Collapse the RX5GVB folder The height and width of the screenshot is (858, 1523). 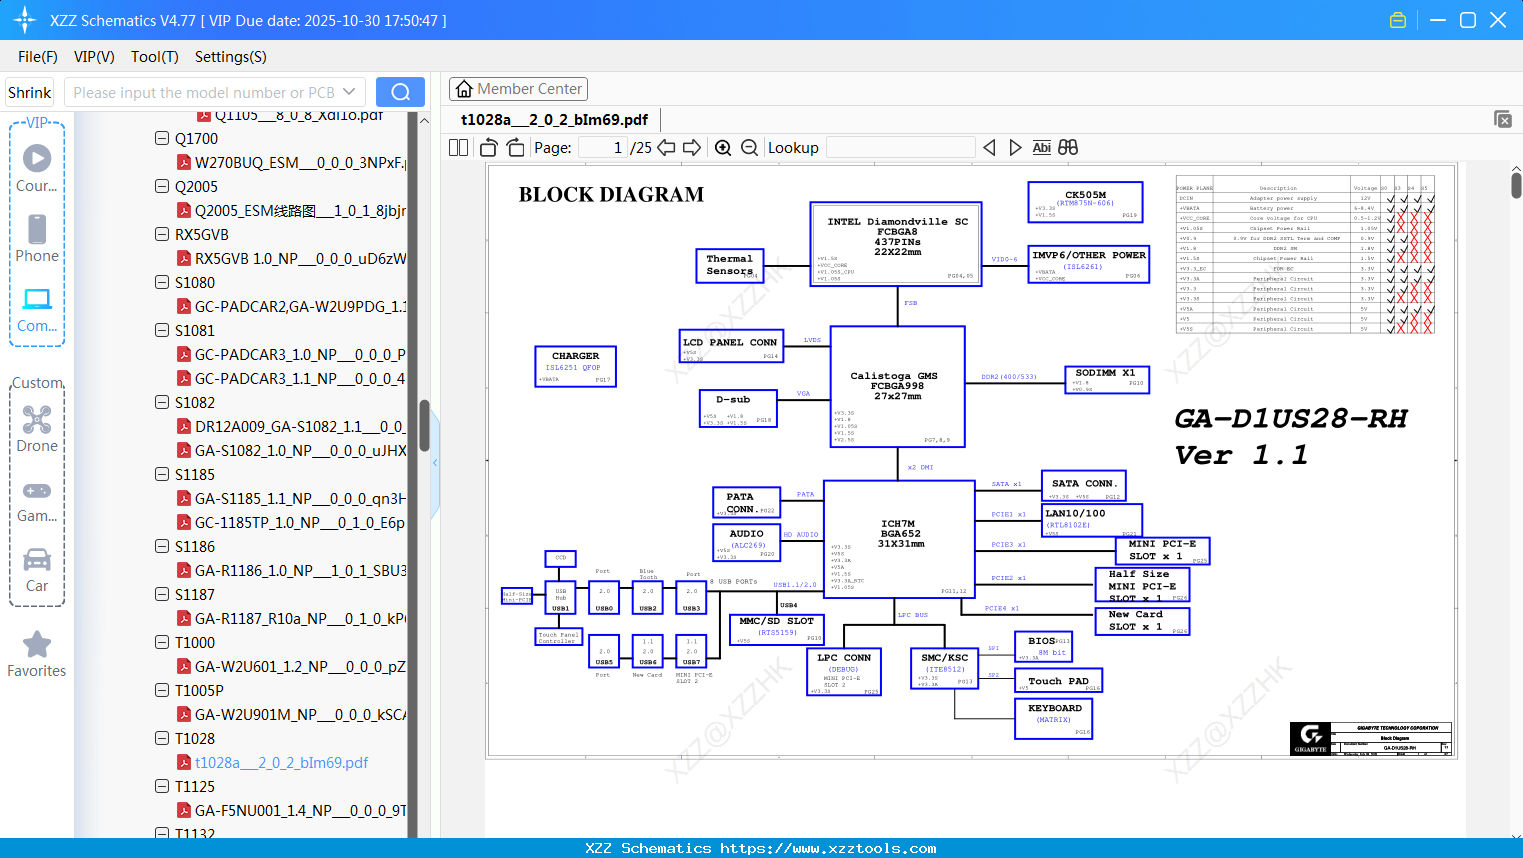click(x=162, y=234)
